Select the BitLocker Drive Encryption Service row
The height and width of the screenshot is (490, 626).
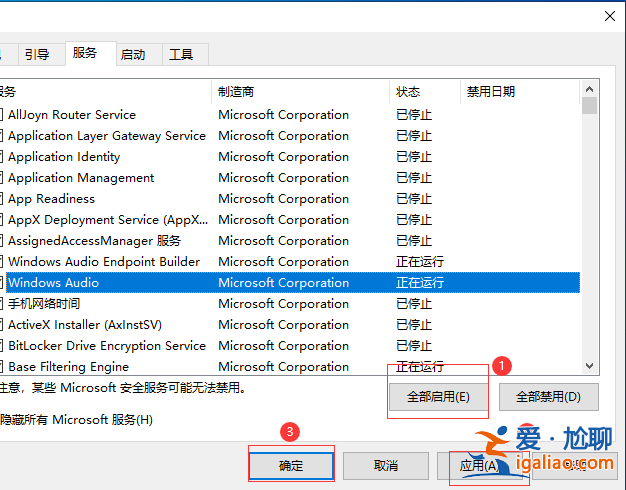(x=290, y=345)
